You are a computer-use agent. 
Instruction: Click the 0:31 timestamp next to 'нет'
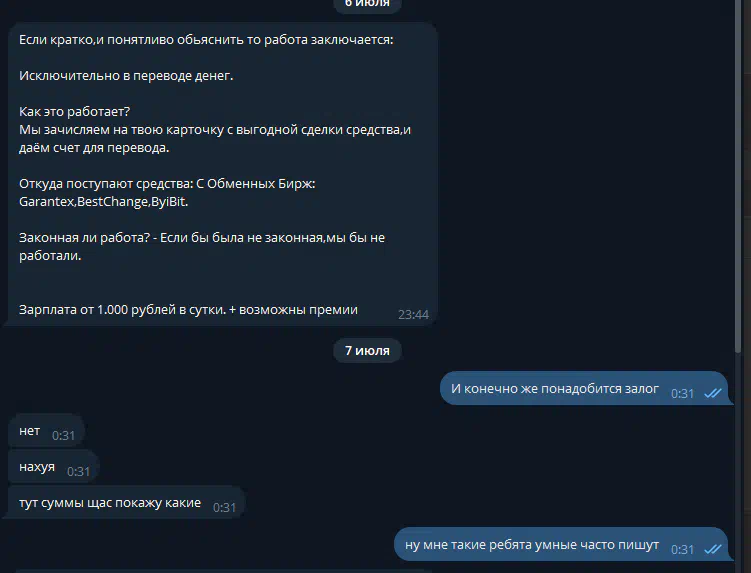(63, 435)
